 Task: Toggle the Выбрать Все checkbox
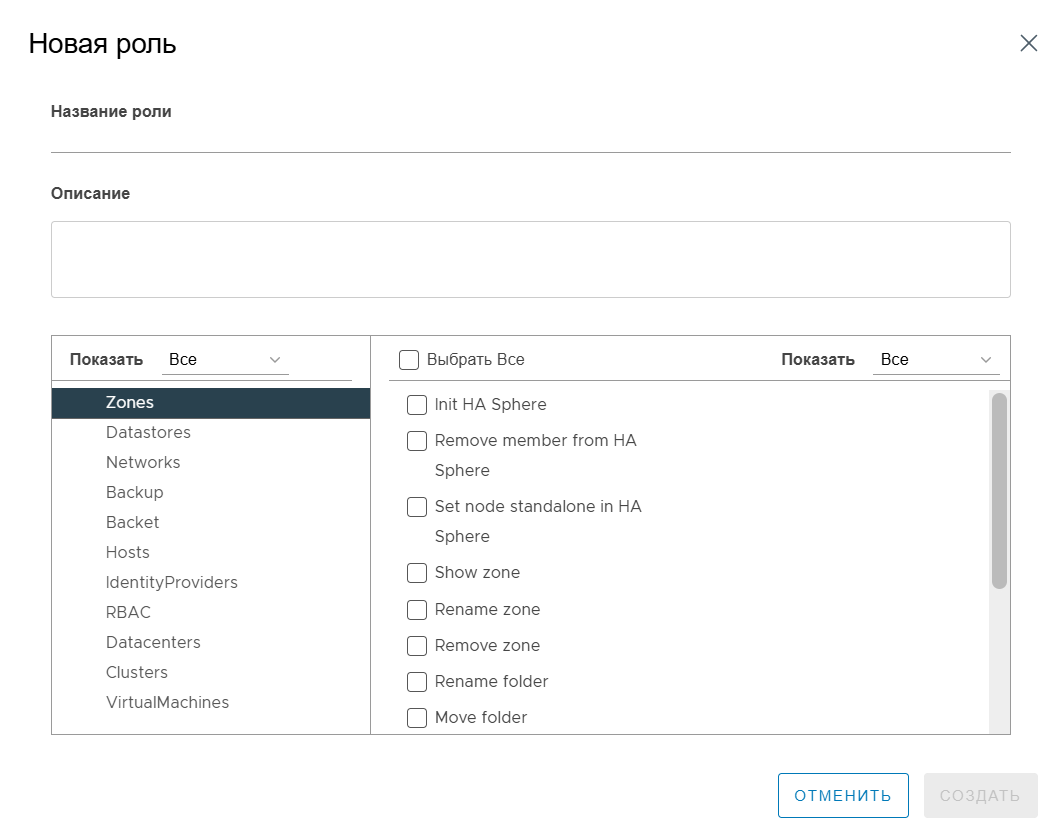coord(409,360)
